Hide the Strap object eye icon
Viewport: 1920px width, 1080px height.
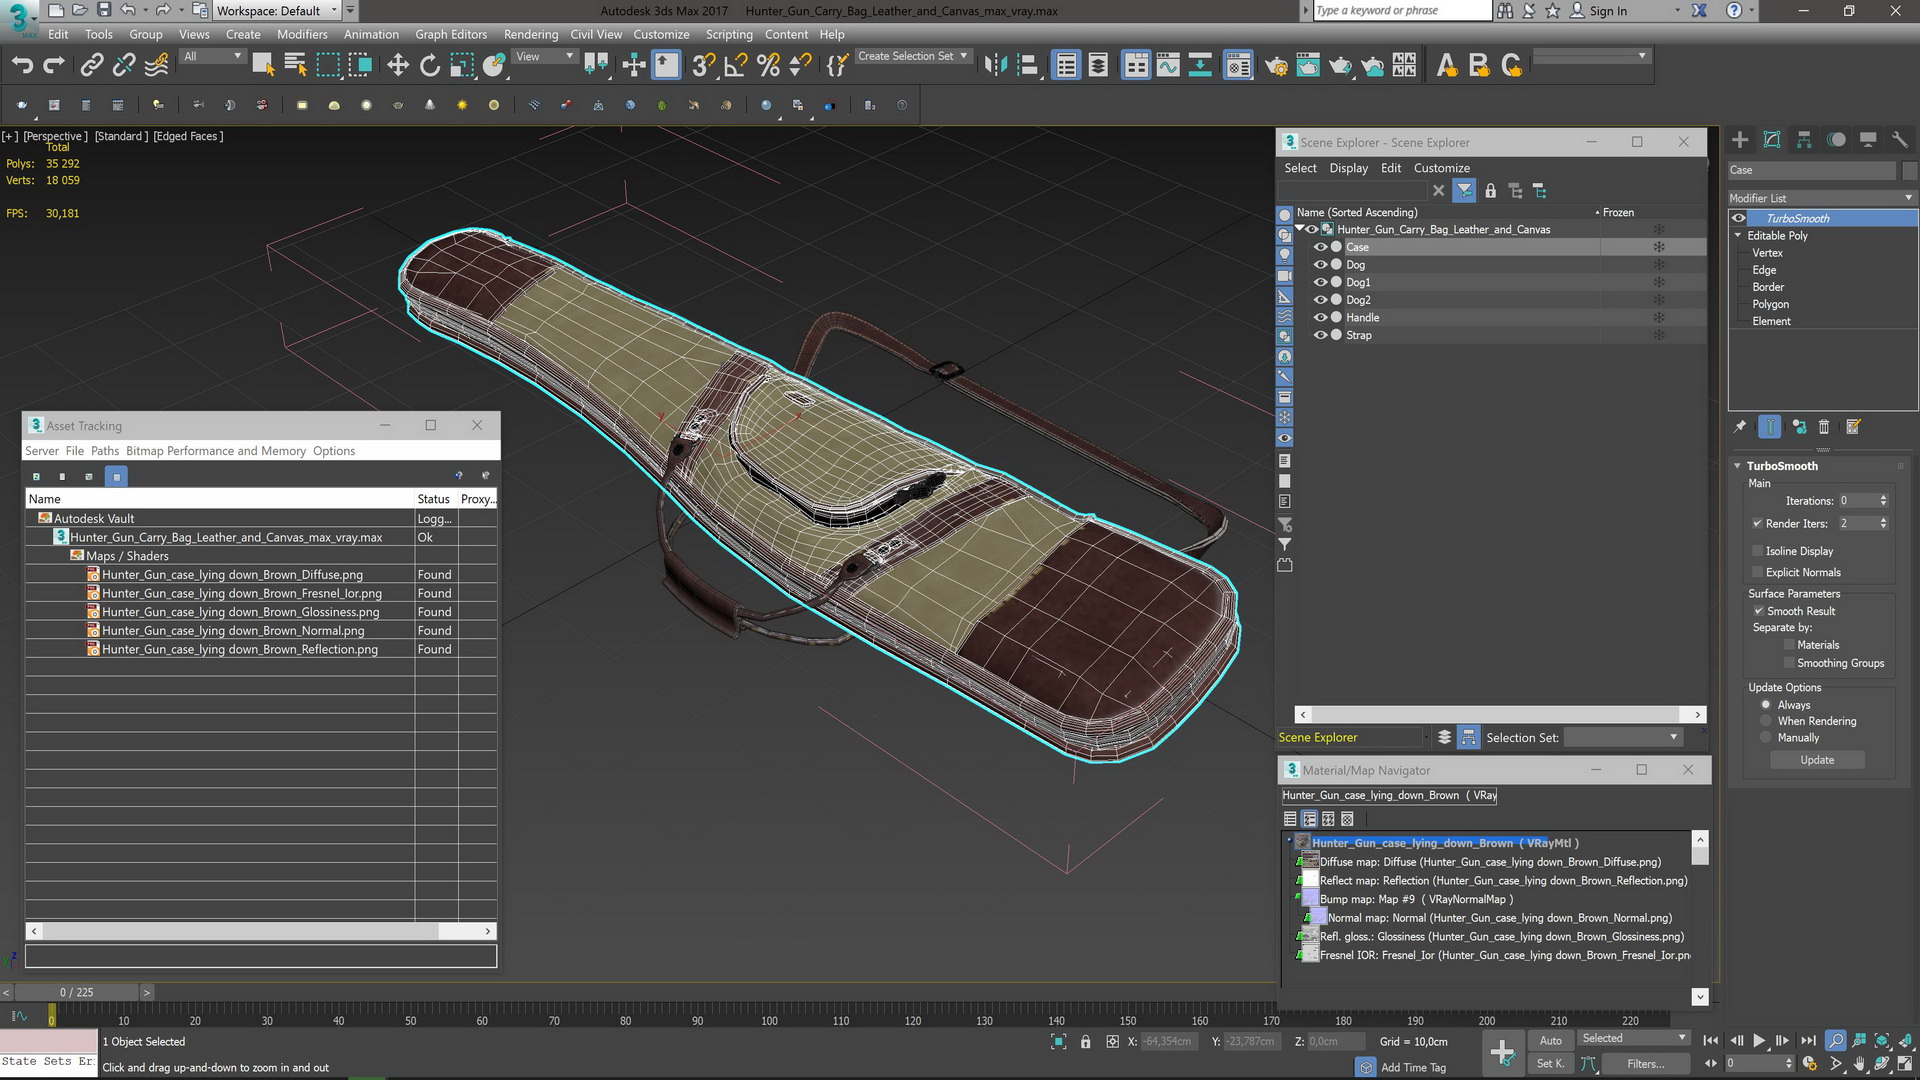click(1320, 335)
